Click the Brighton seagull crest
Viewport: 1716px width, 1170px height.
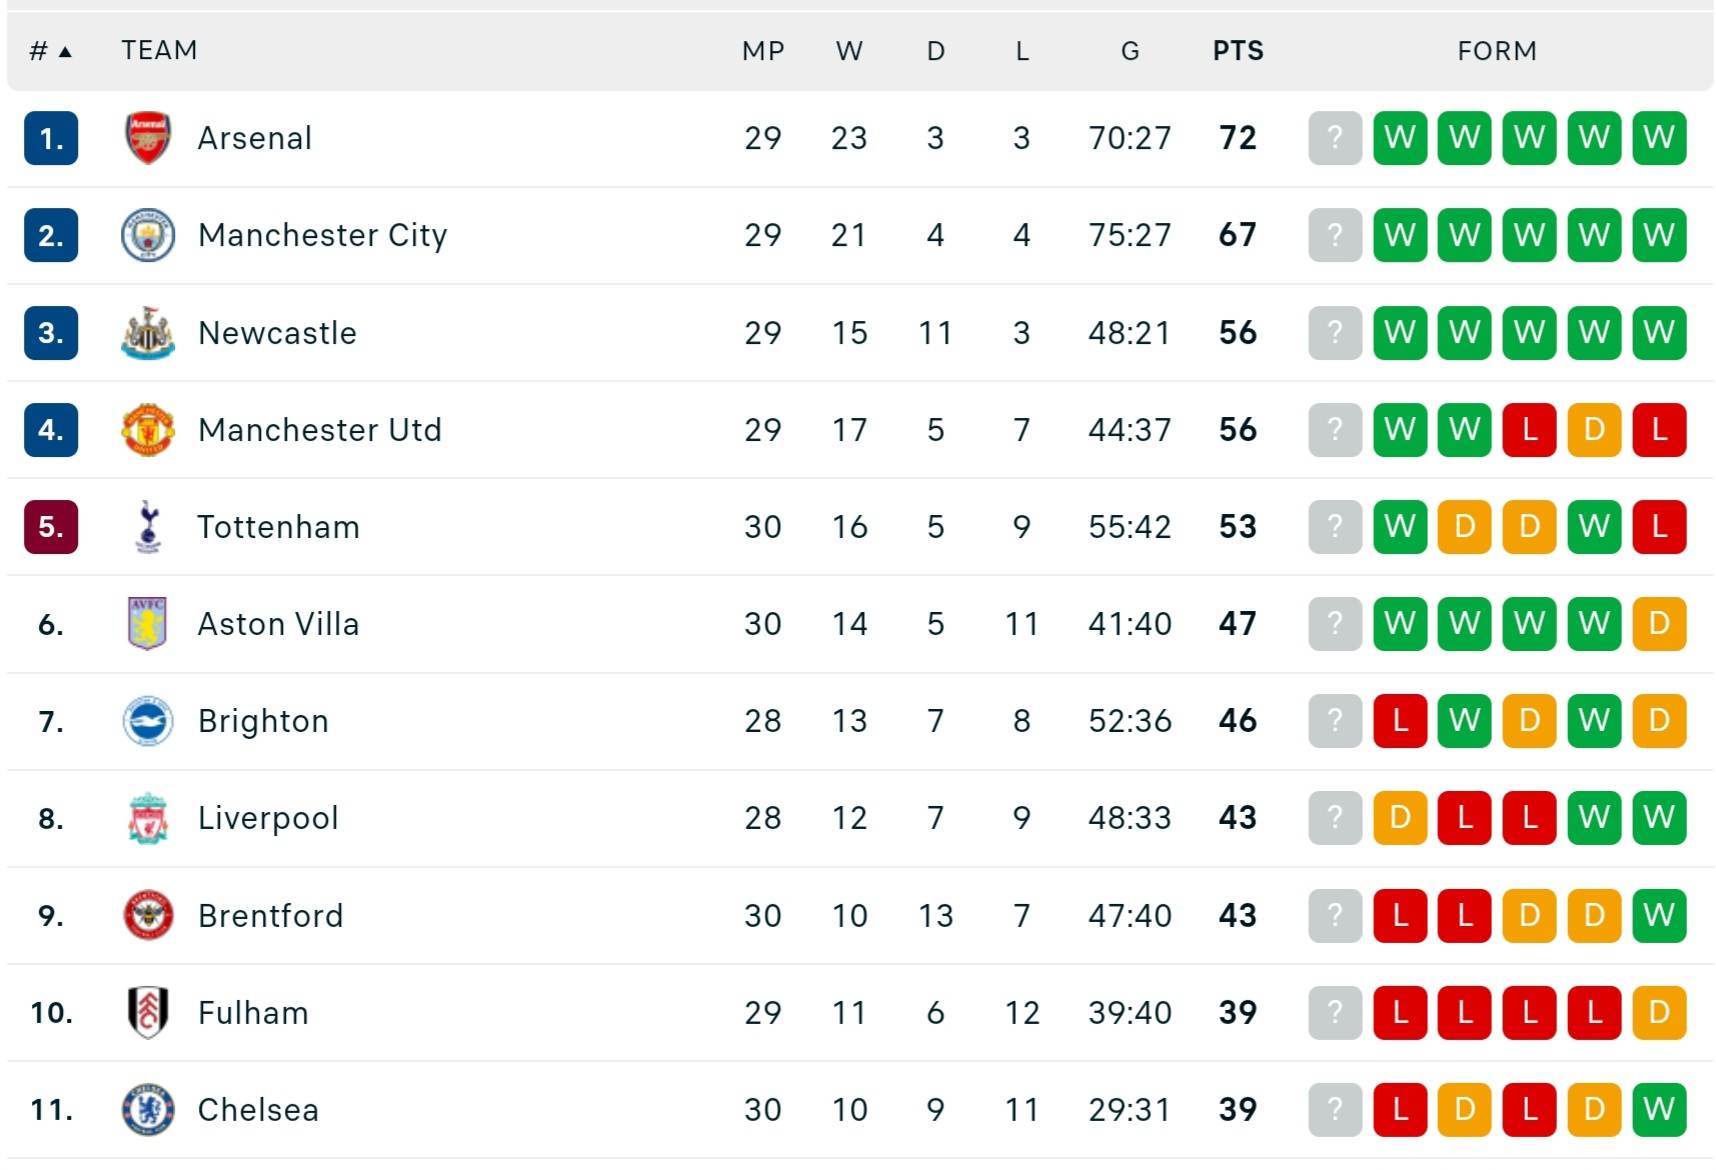point(148,721)
